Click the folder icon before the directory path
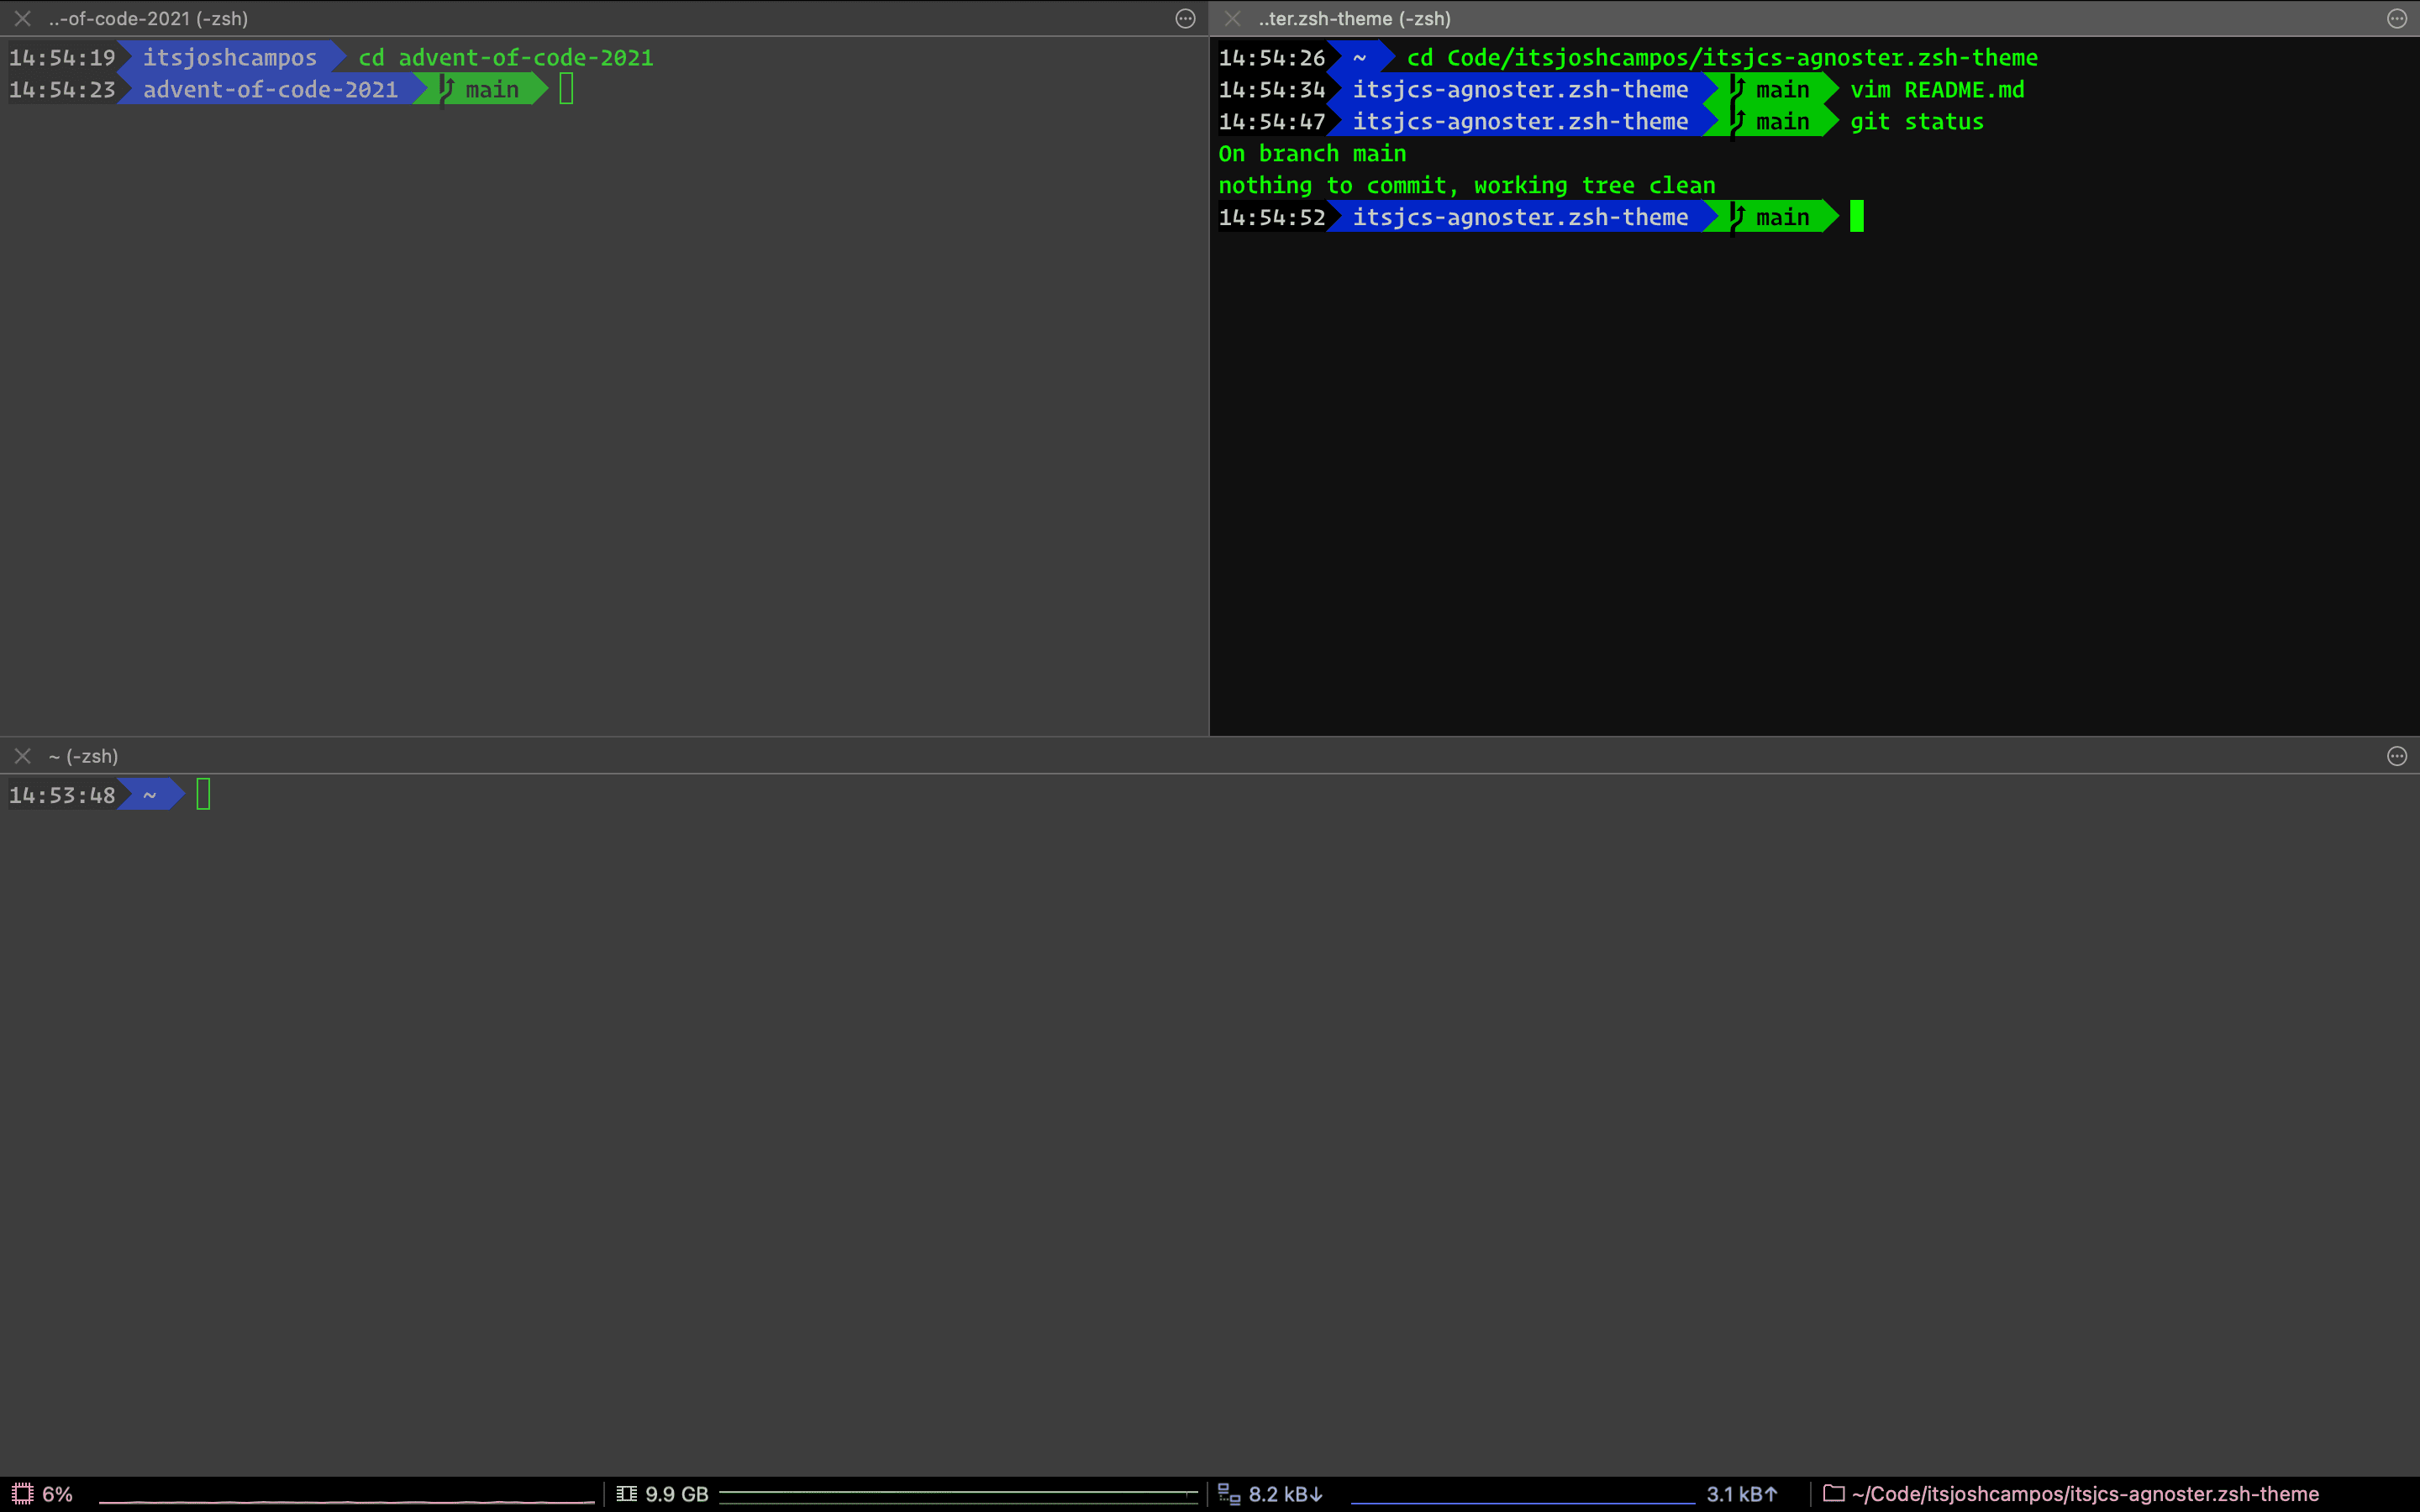The image size is (2420, 1512). 1834,1494
